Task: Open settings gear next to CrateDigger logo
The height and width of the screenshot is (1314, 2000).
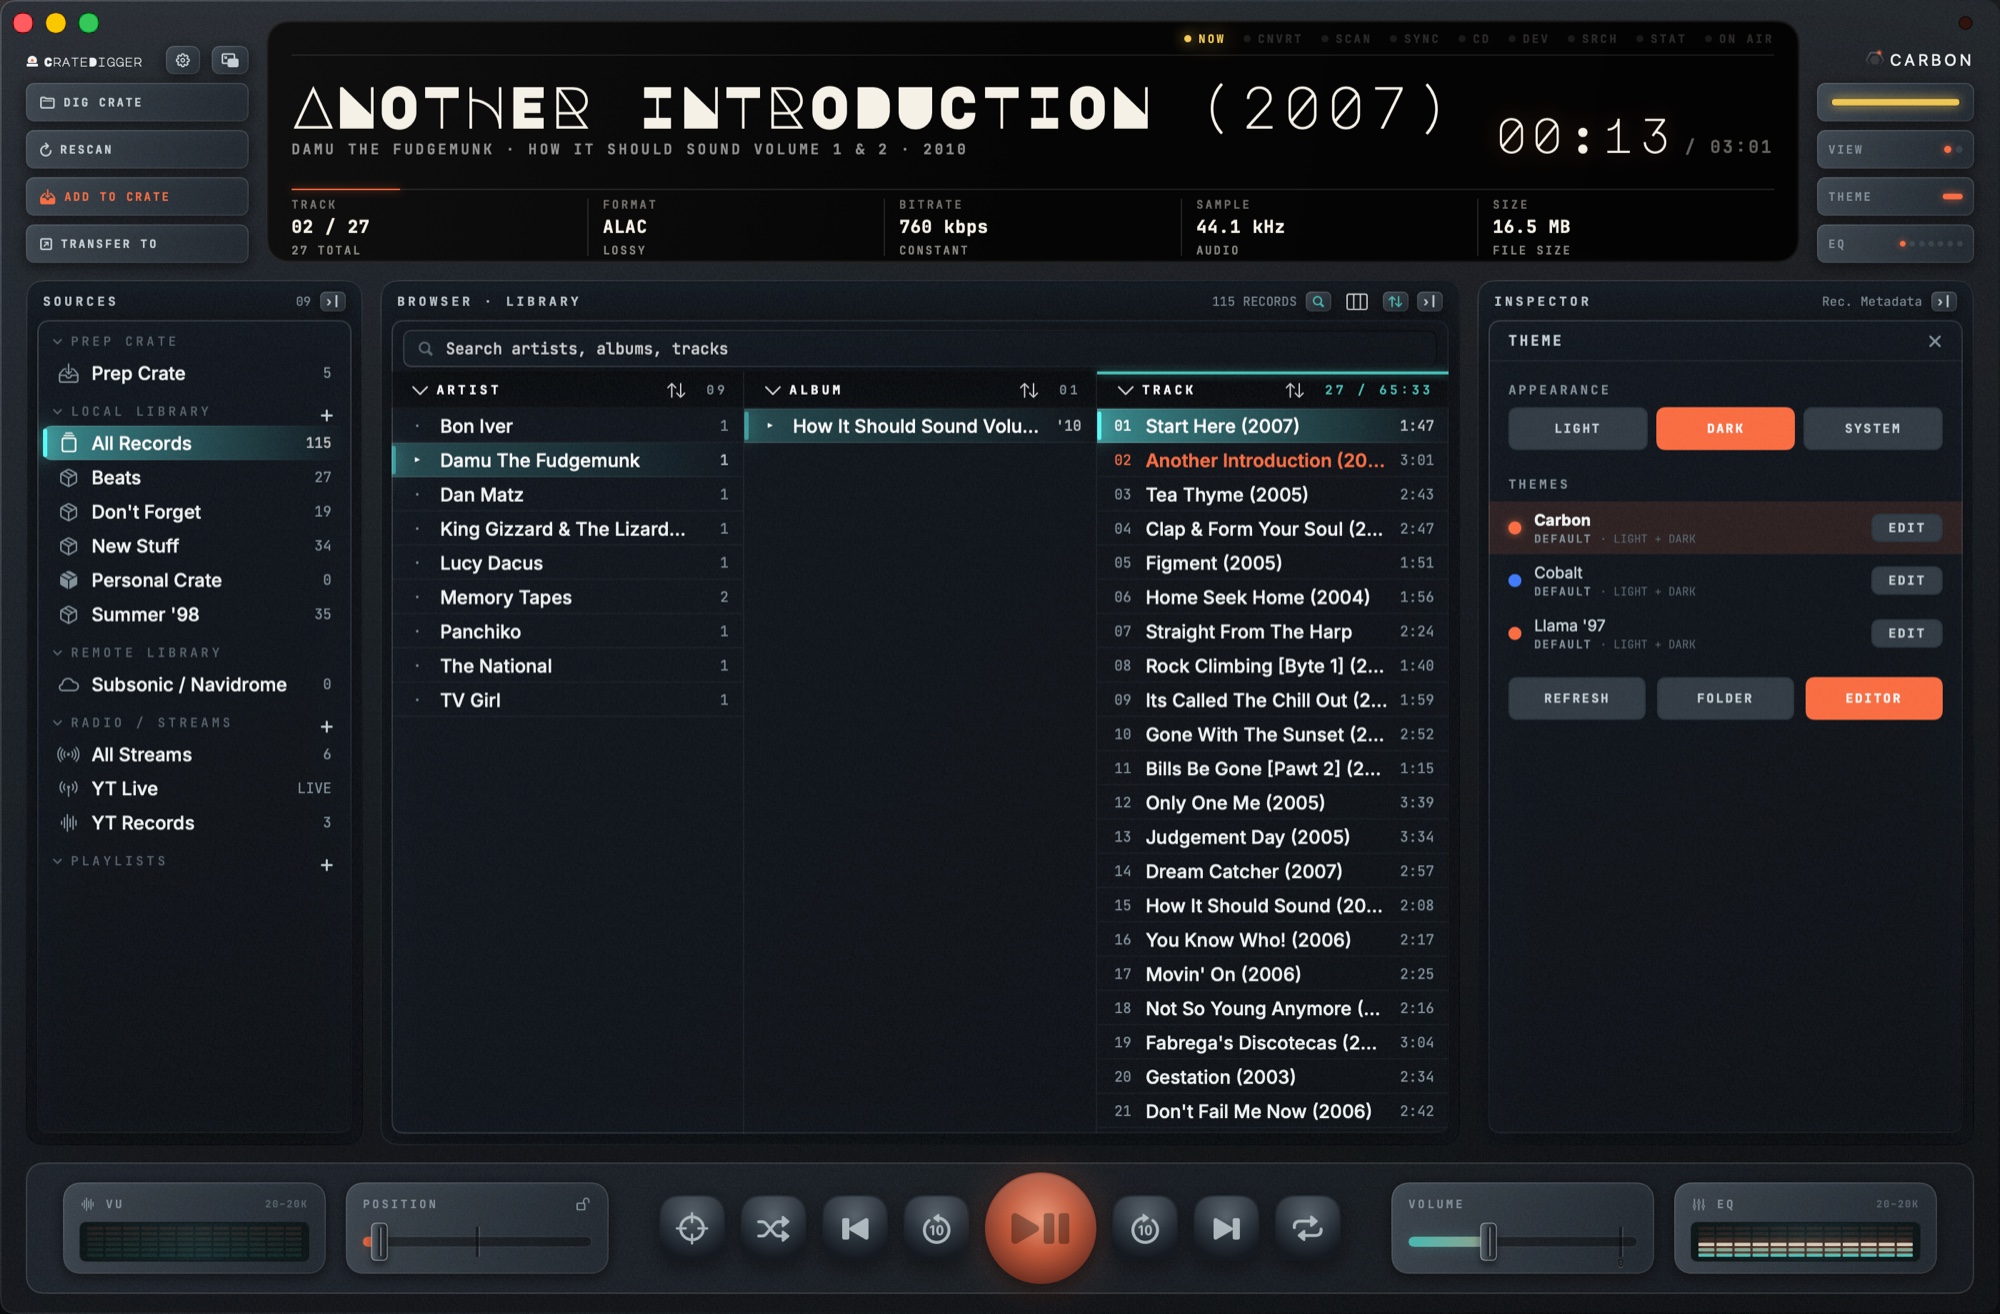Action: coord(183,60)
